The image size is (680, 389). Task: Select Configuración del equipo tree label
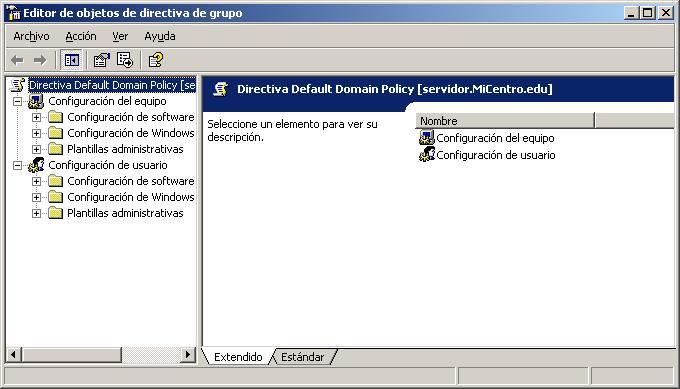click(107, 101)
